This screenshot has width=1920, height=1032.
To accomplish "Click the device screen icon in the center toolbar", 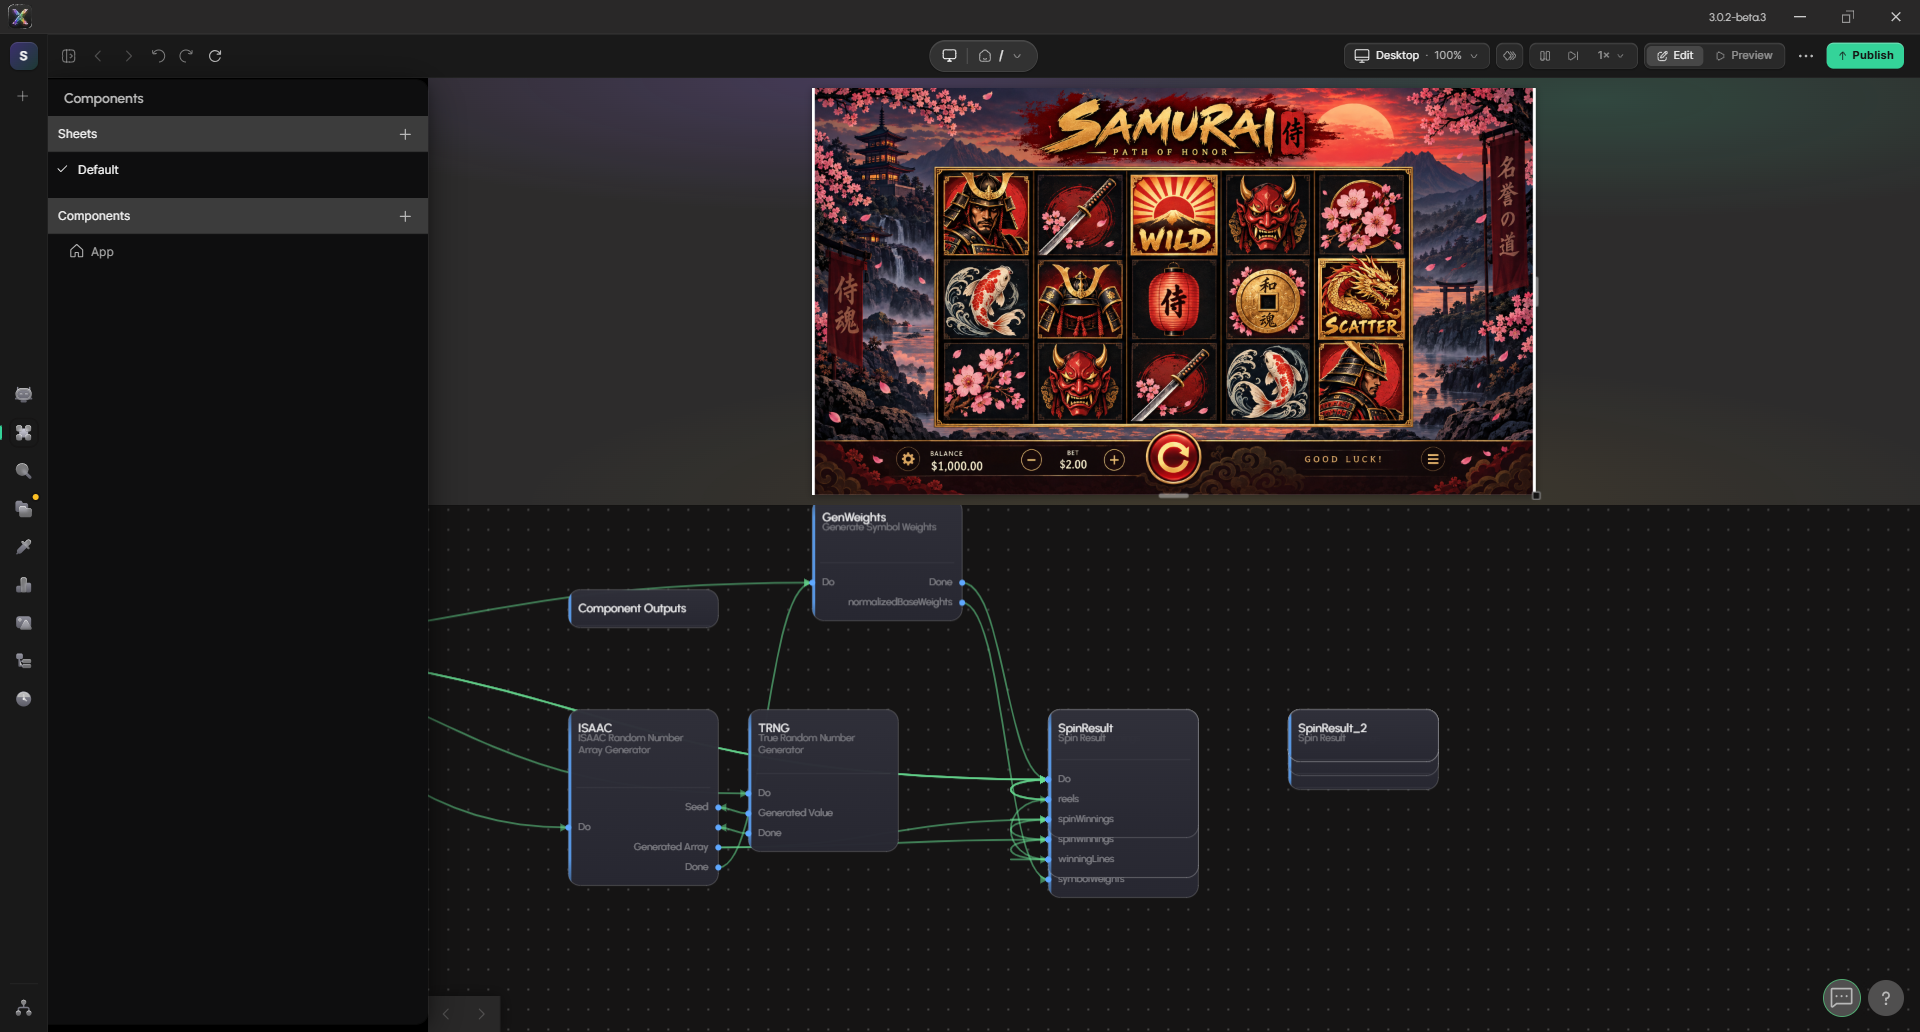I will [950, 56].
